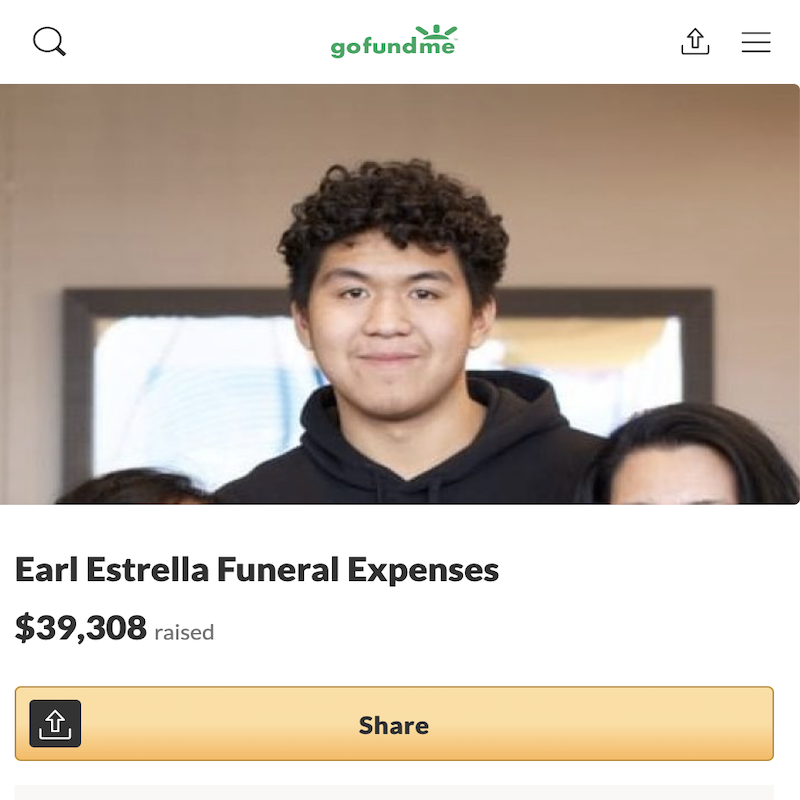Click the hooded person's face in photo
This screenshot has height=800, width=800.
pos(389,327)
